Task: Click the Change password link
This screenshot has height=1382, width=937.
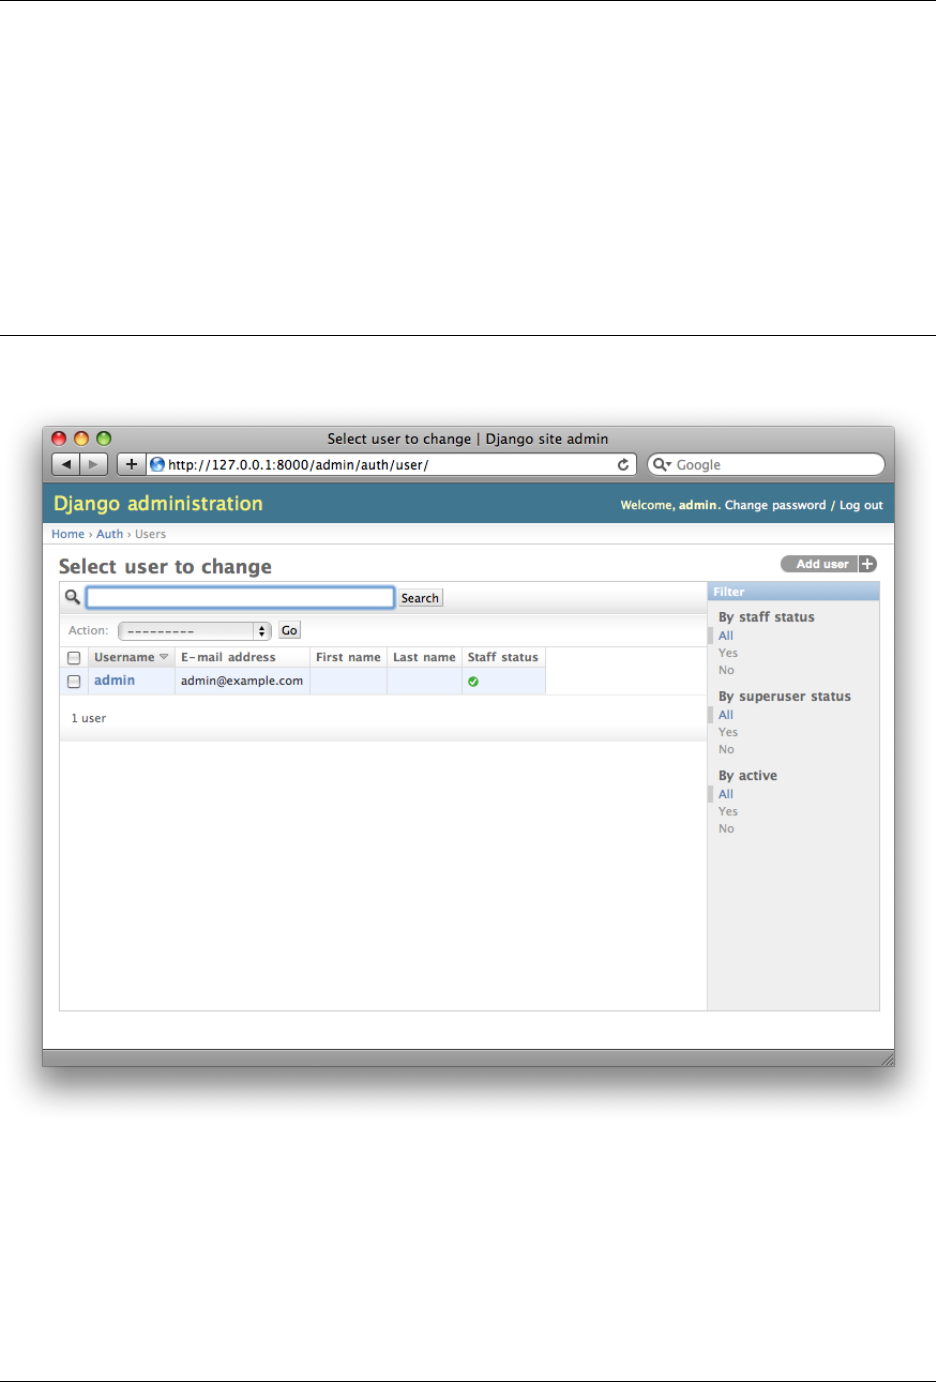Action: tap(775, 505)
